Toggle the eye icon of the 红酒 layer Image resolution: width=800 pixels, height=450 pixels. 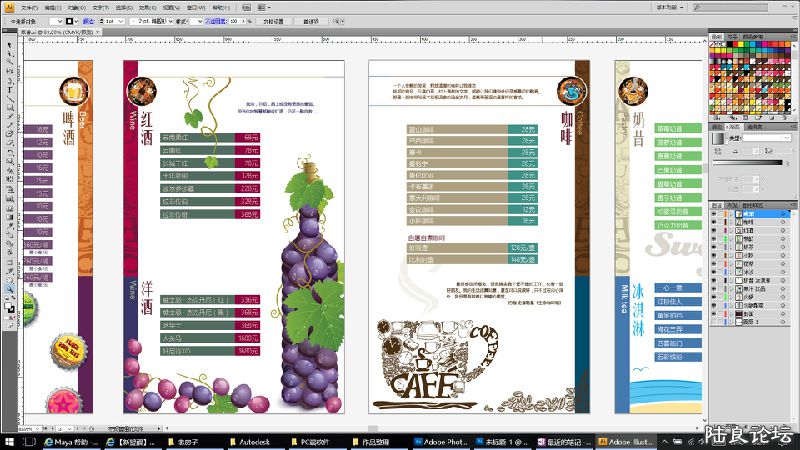point(713,230)
